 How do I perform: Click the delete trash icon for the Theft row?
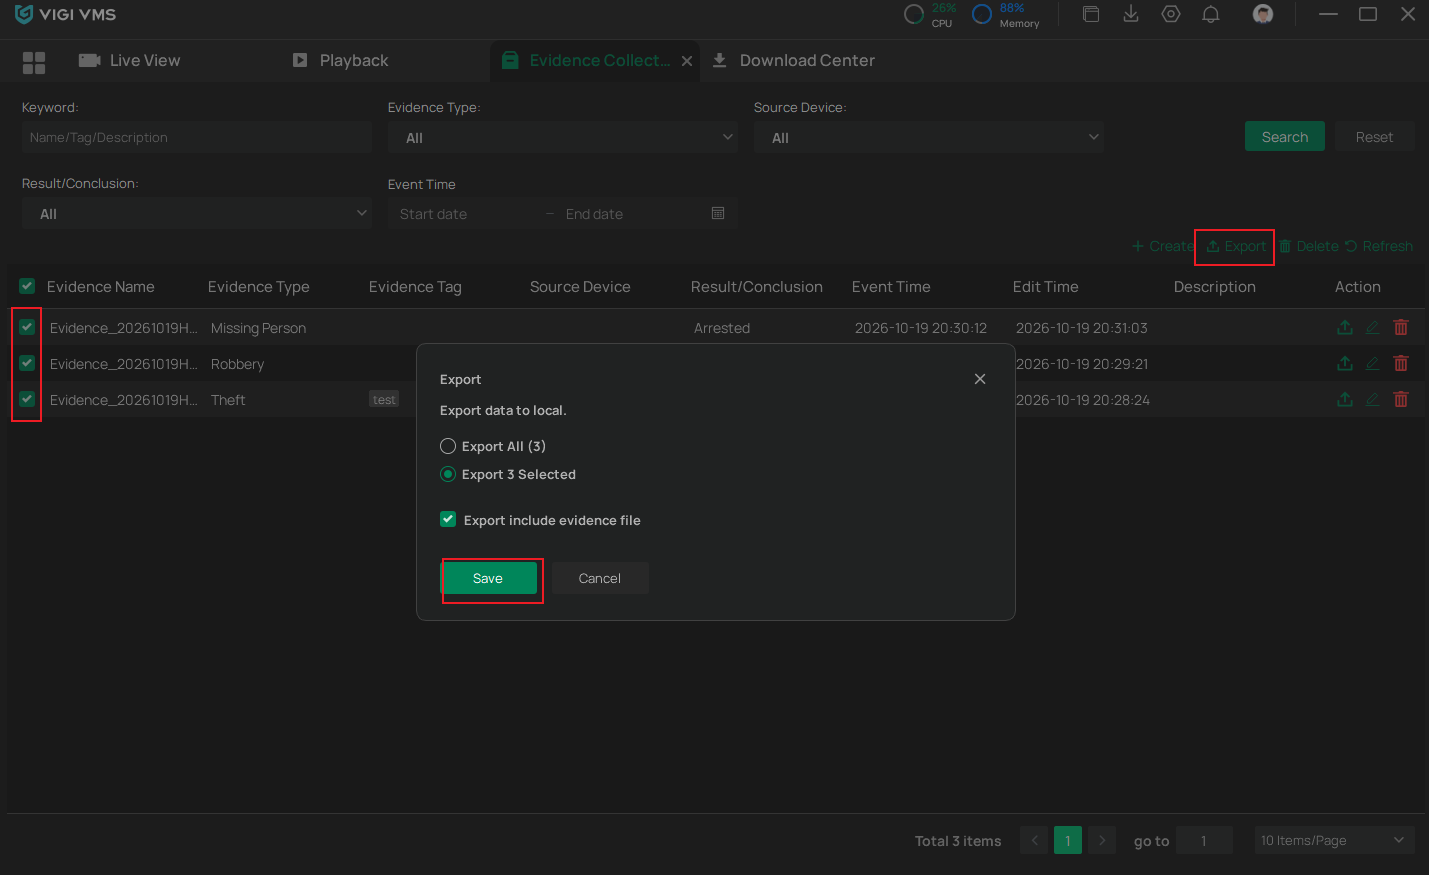(1401, 399)
